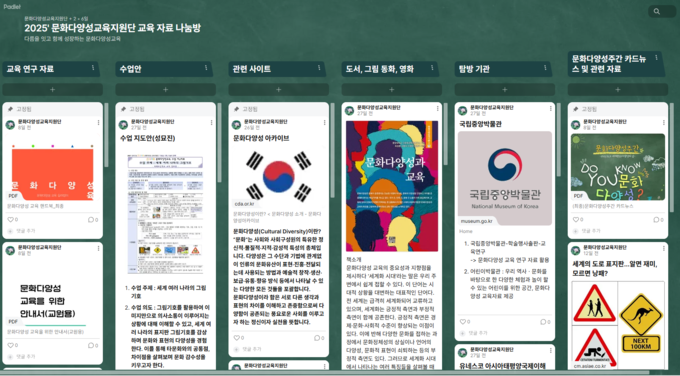This screenshot has width=680, height=376.
Task: Like the 문화다양성 교육 핸드북 PDF post
Action: [x=10, y=220]
